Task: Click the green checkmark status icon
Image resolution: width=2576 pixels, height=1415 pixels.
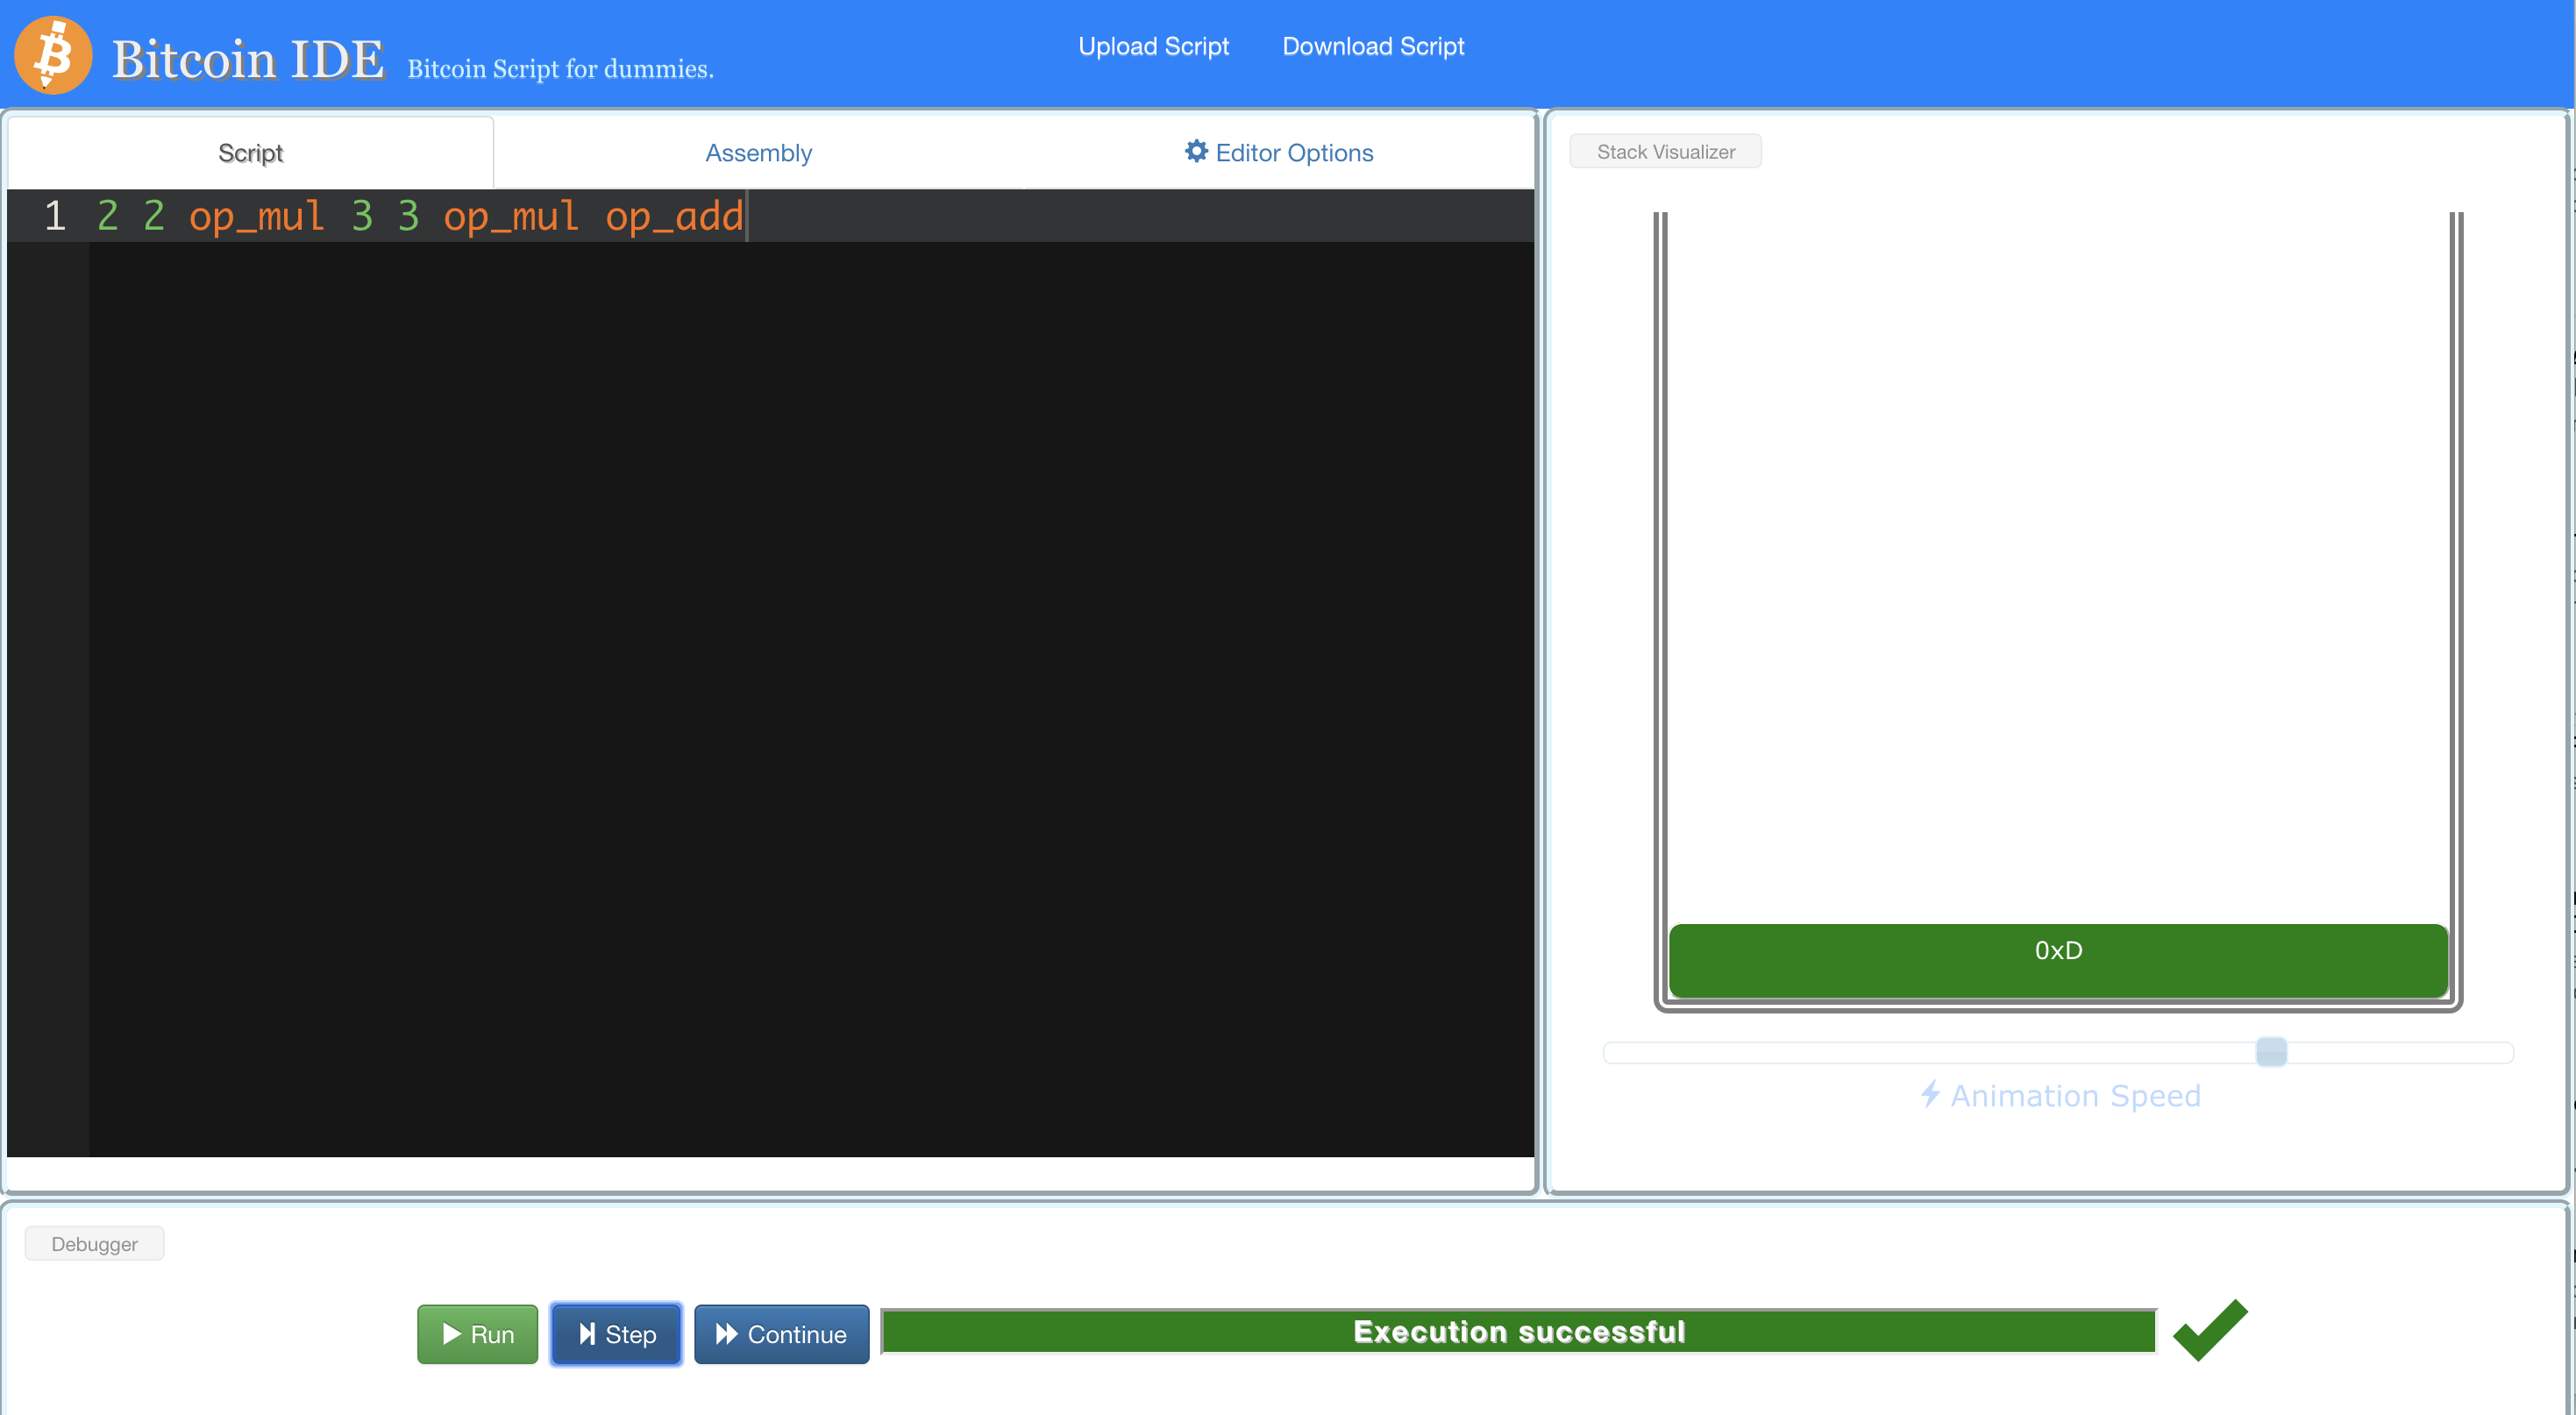Action: [2210, 1331]
